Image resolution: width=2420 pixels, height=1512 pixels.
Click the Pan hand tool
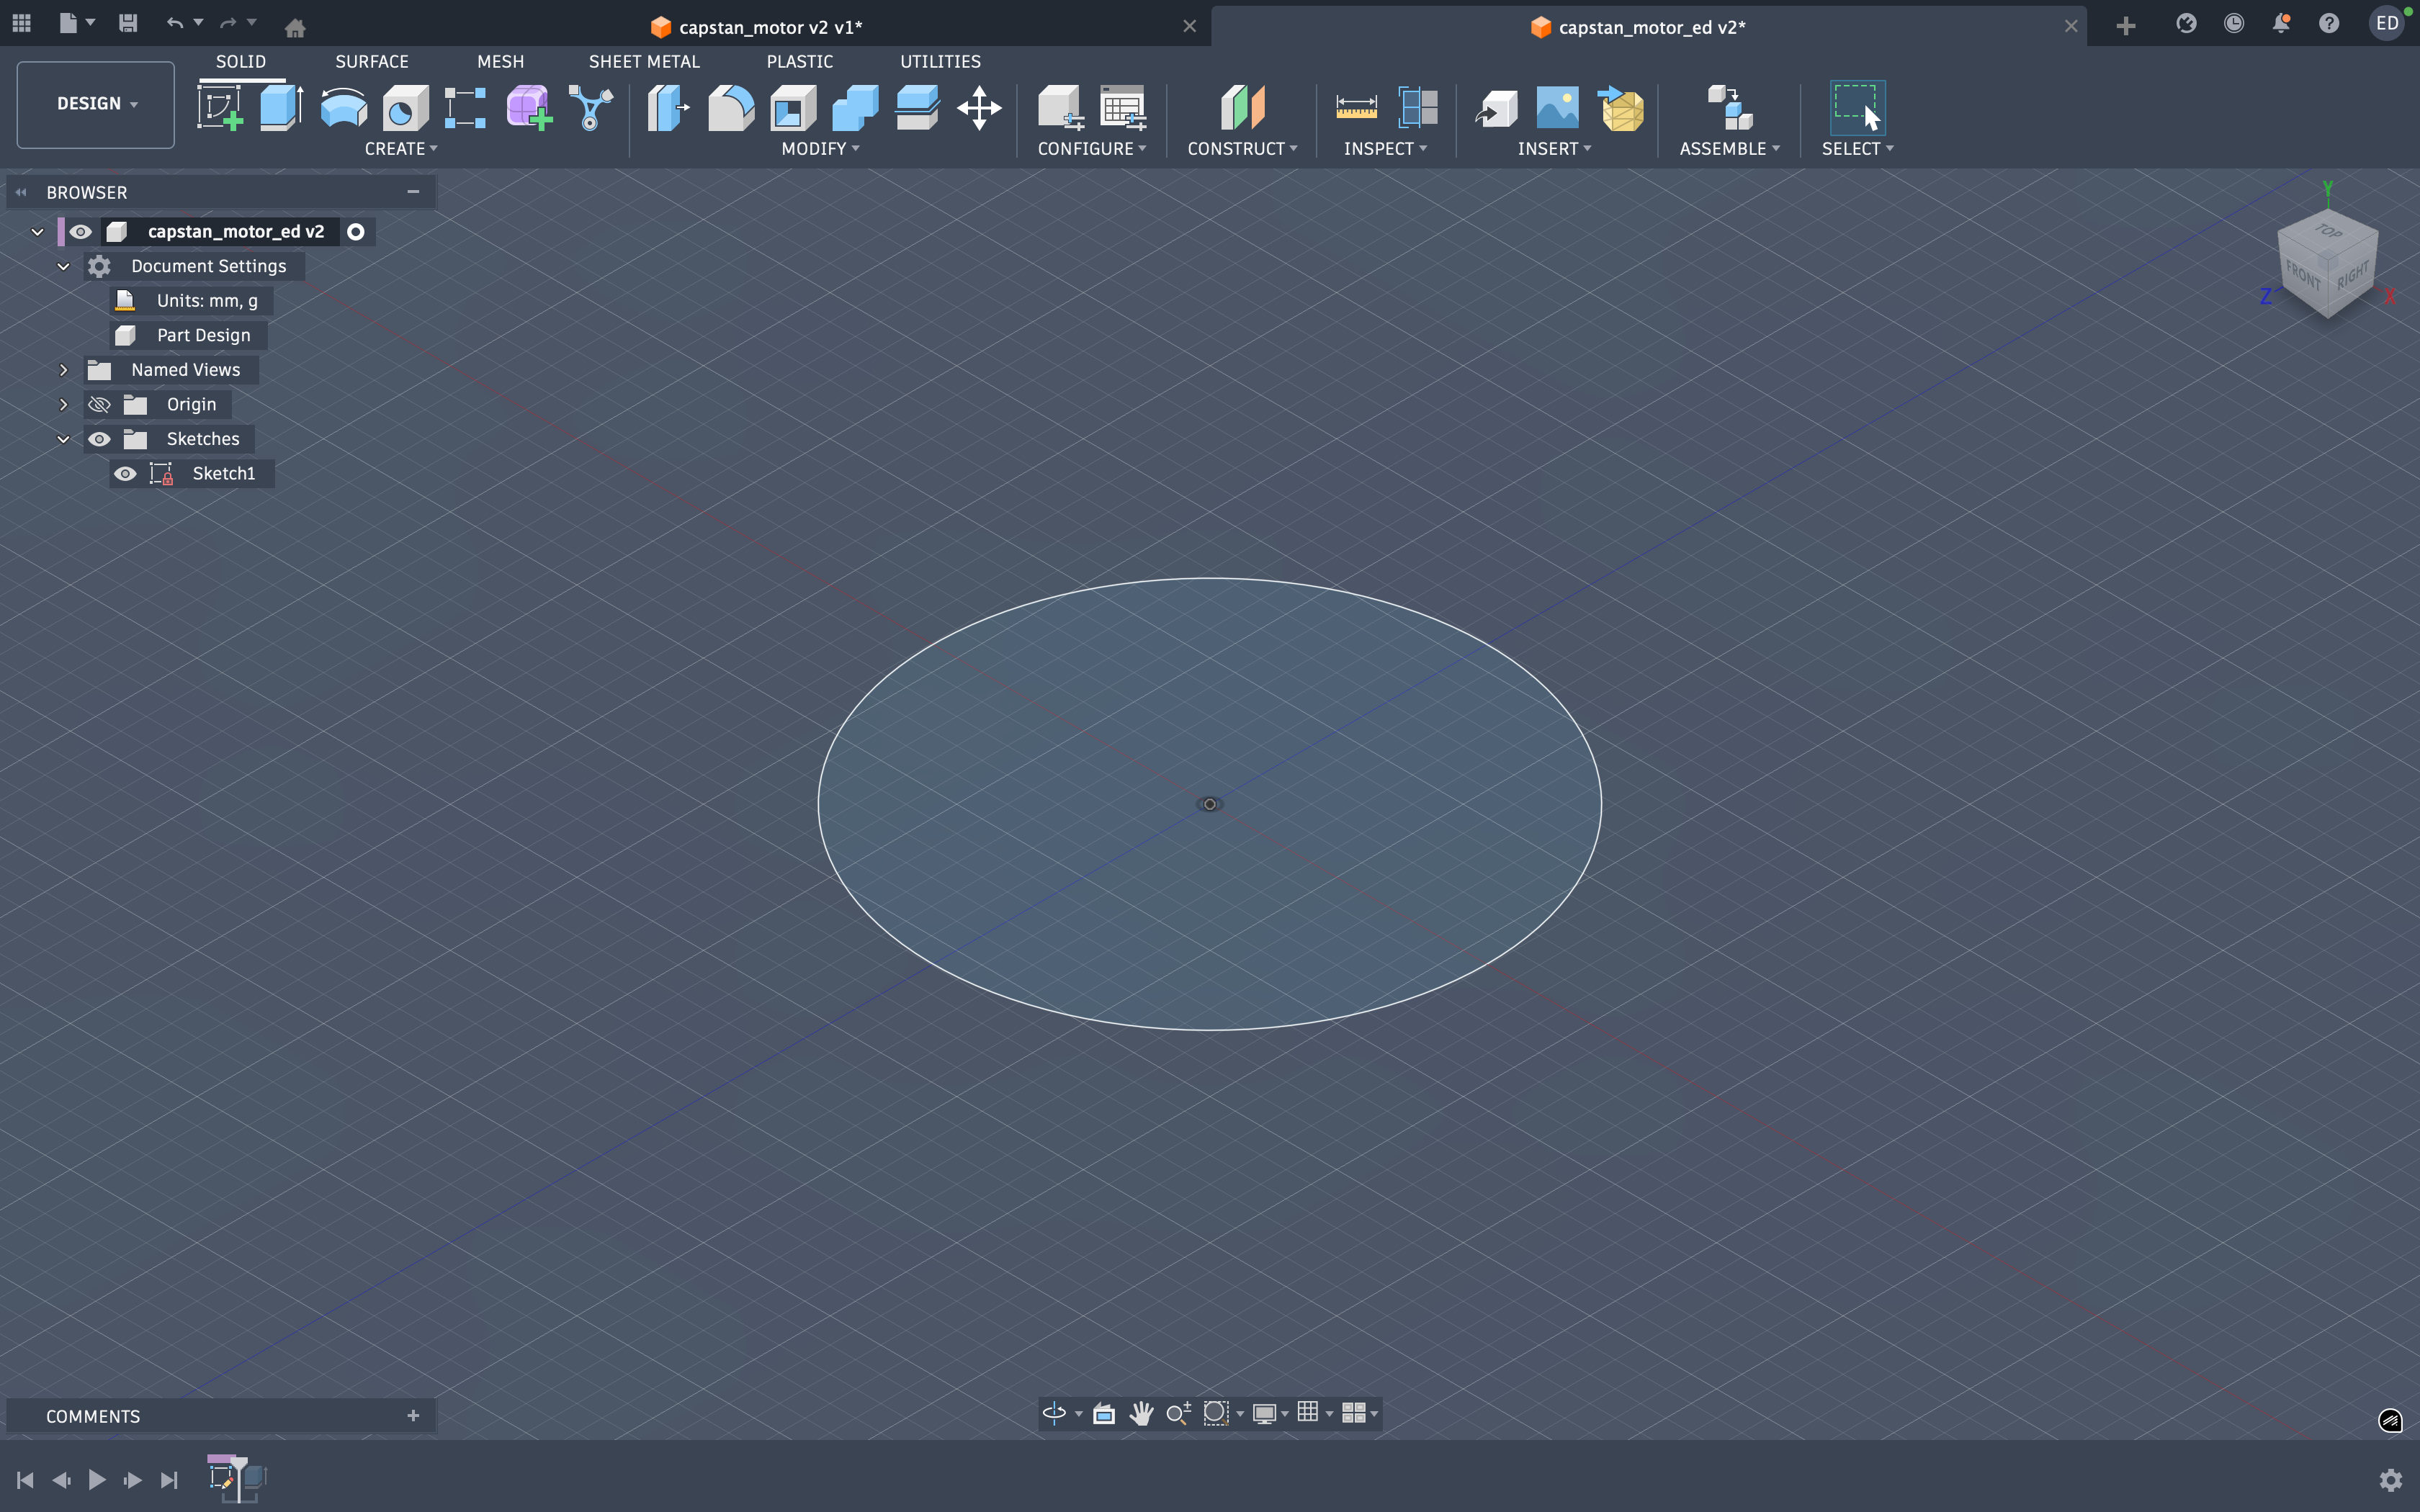click(x=1141, y=1413)
